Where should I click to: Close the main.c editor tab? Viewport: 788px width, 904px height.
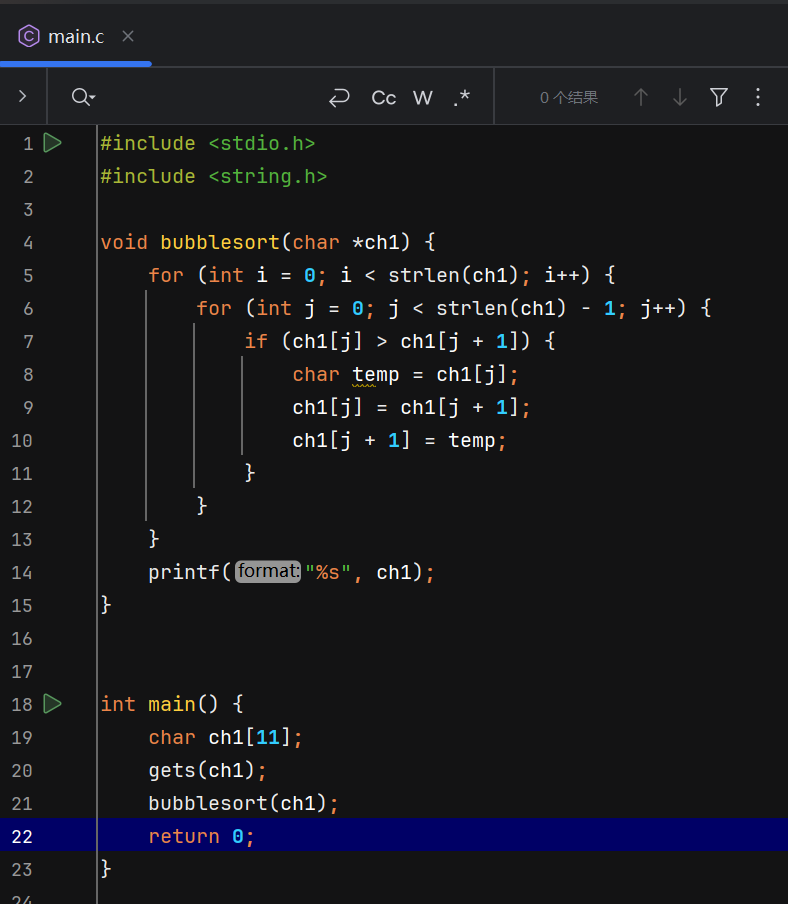point(127,36)
